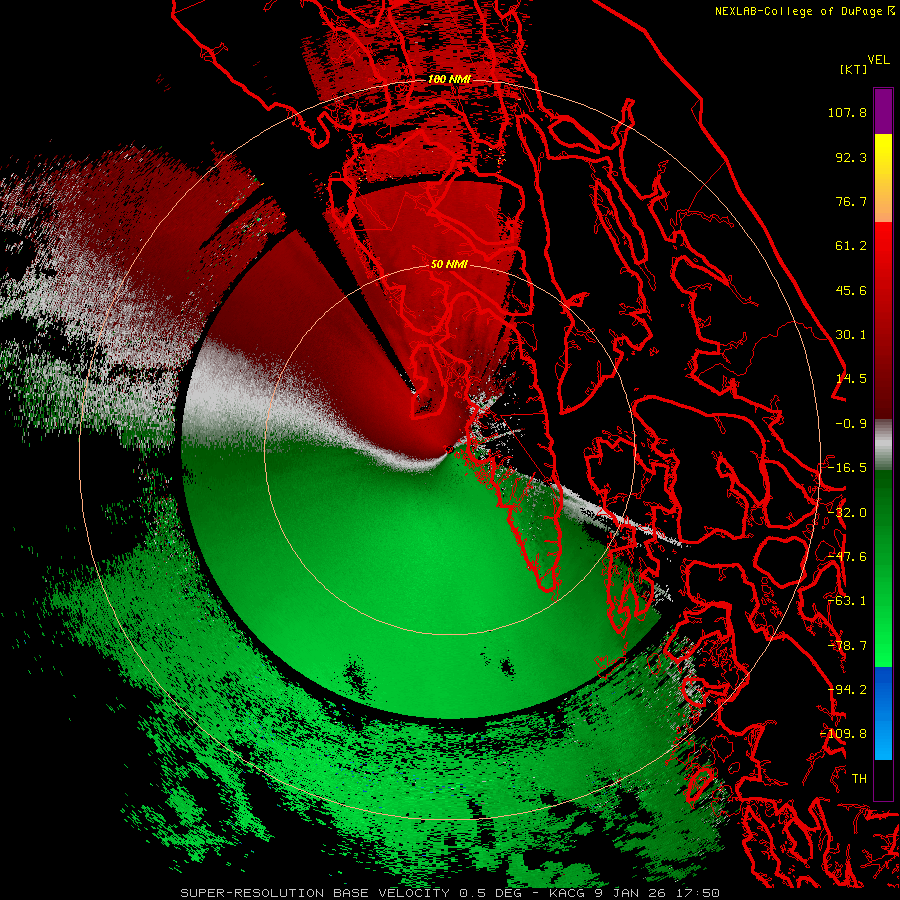Click the -16.5 legend value

[x=847, y=468]
